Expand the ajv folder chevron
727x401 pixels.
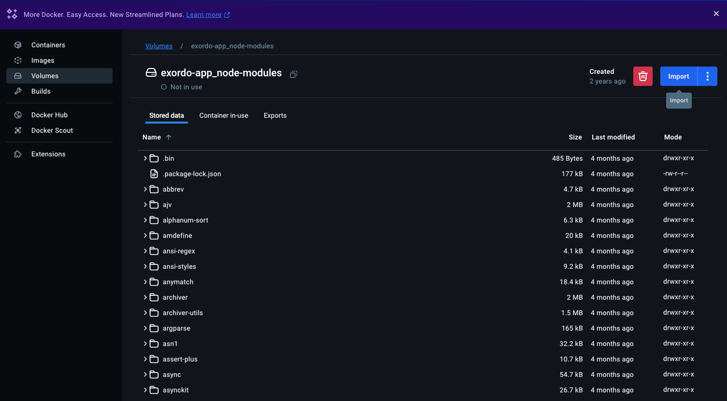[145, 204]
